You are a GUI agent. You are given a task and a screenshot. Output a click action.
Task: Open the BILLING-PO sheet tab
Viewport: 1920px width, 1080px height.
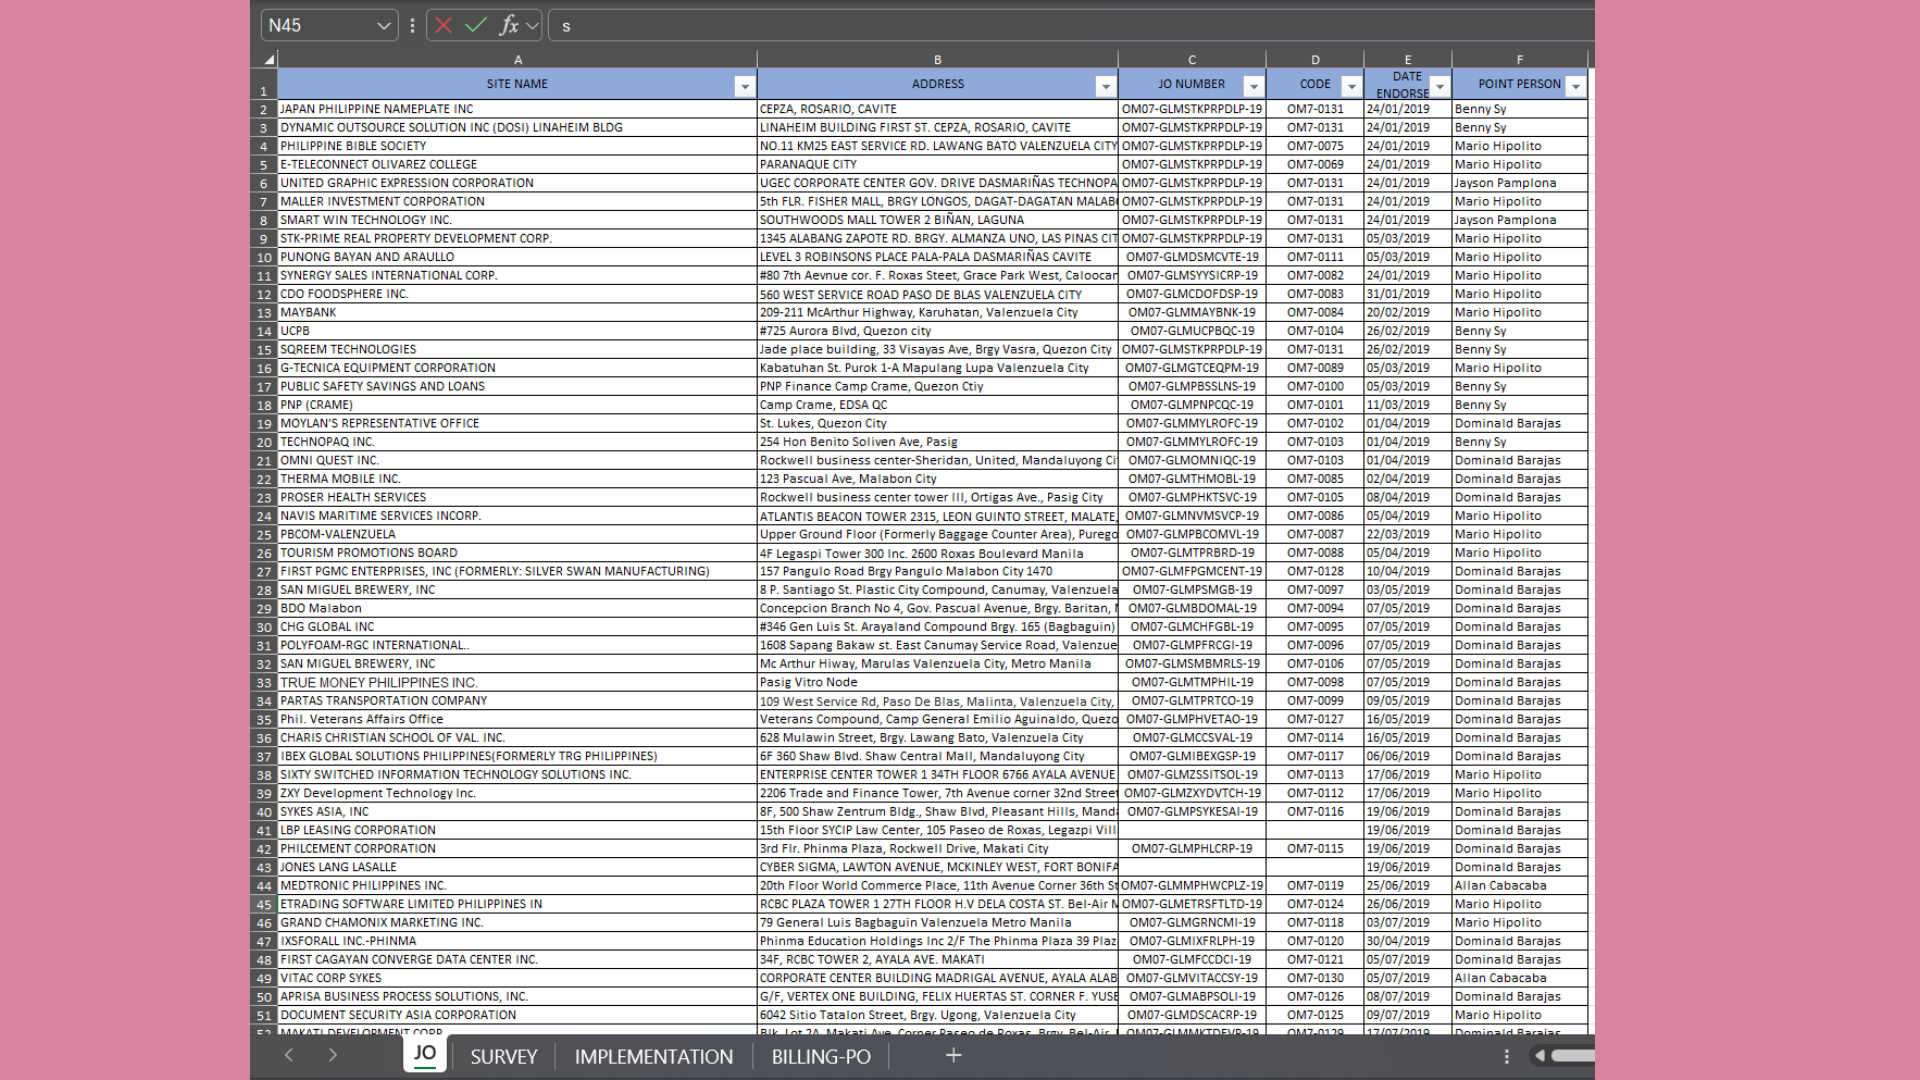point(820,1057)
